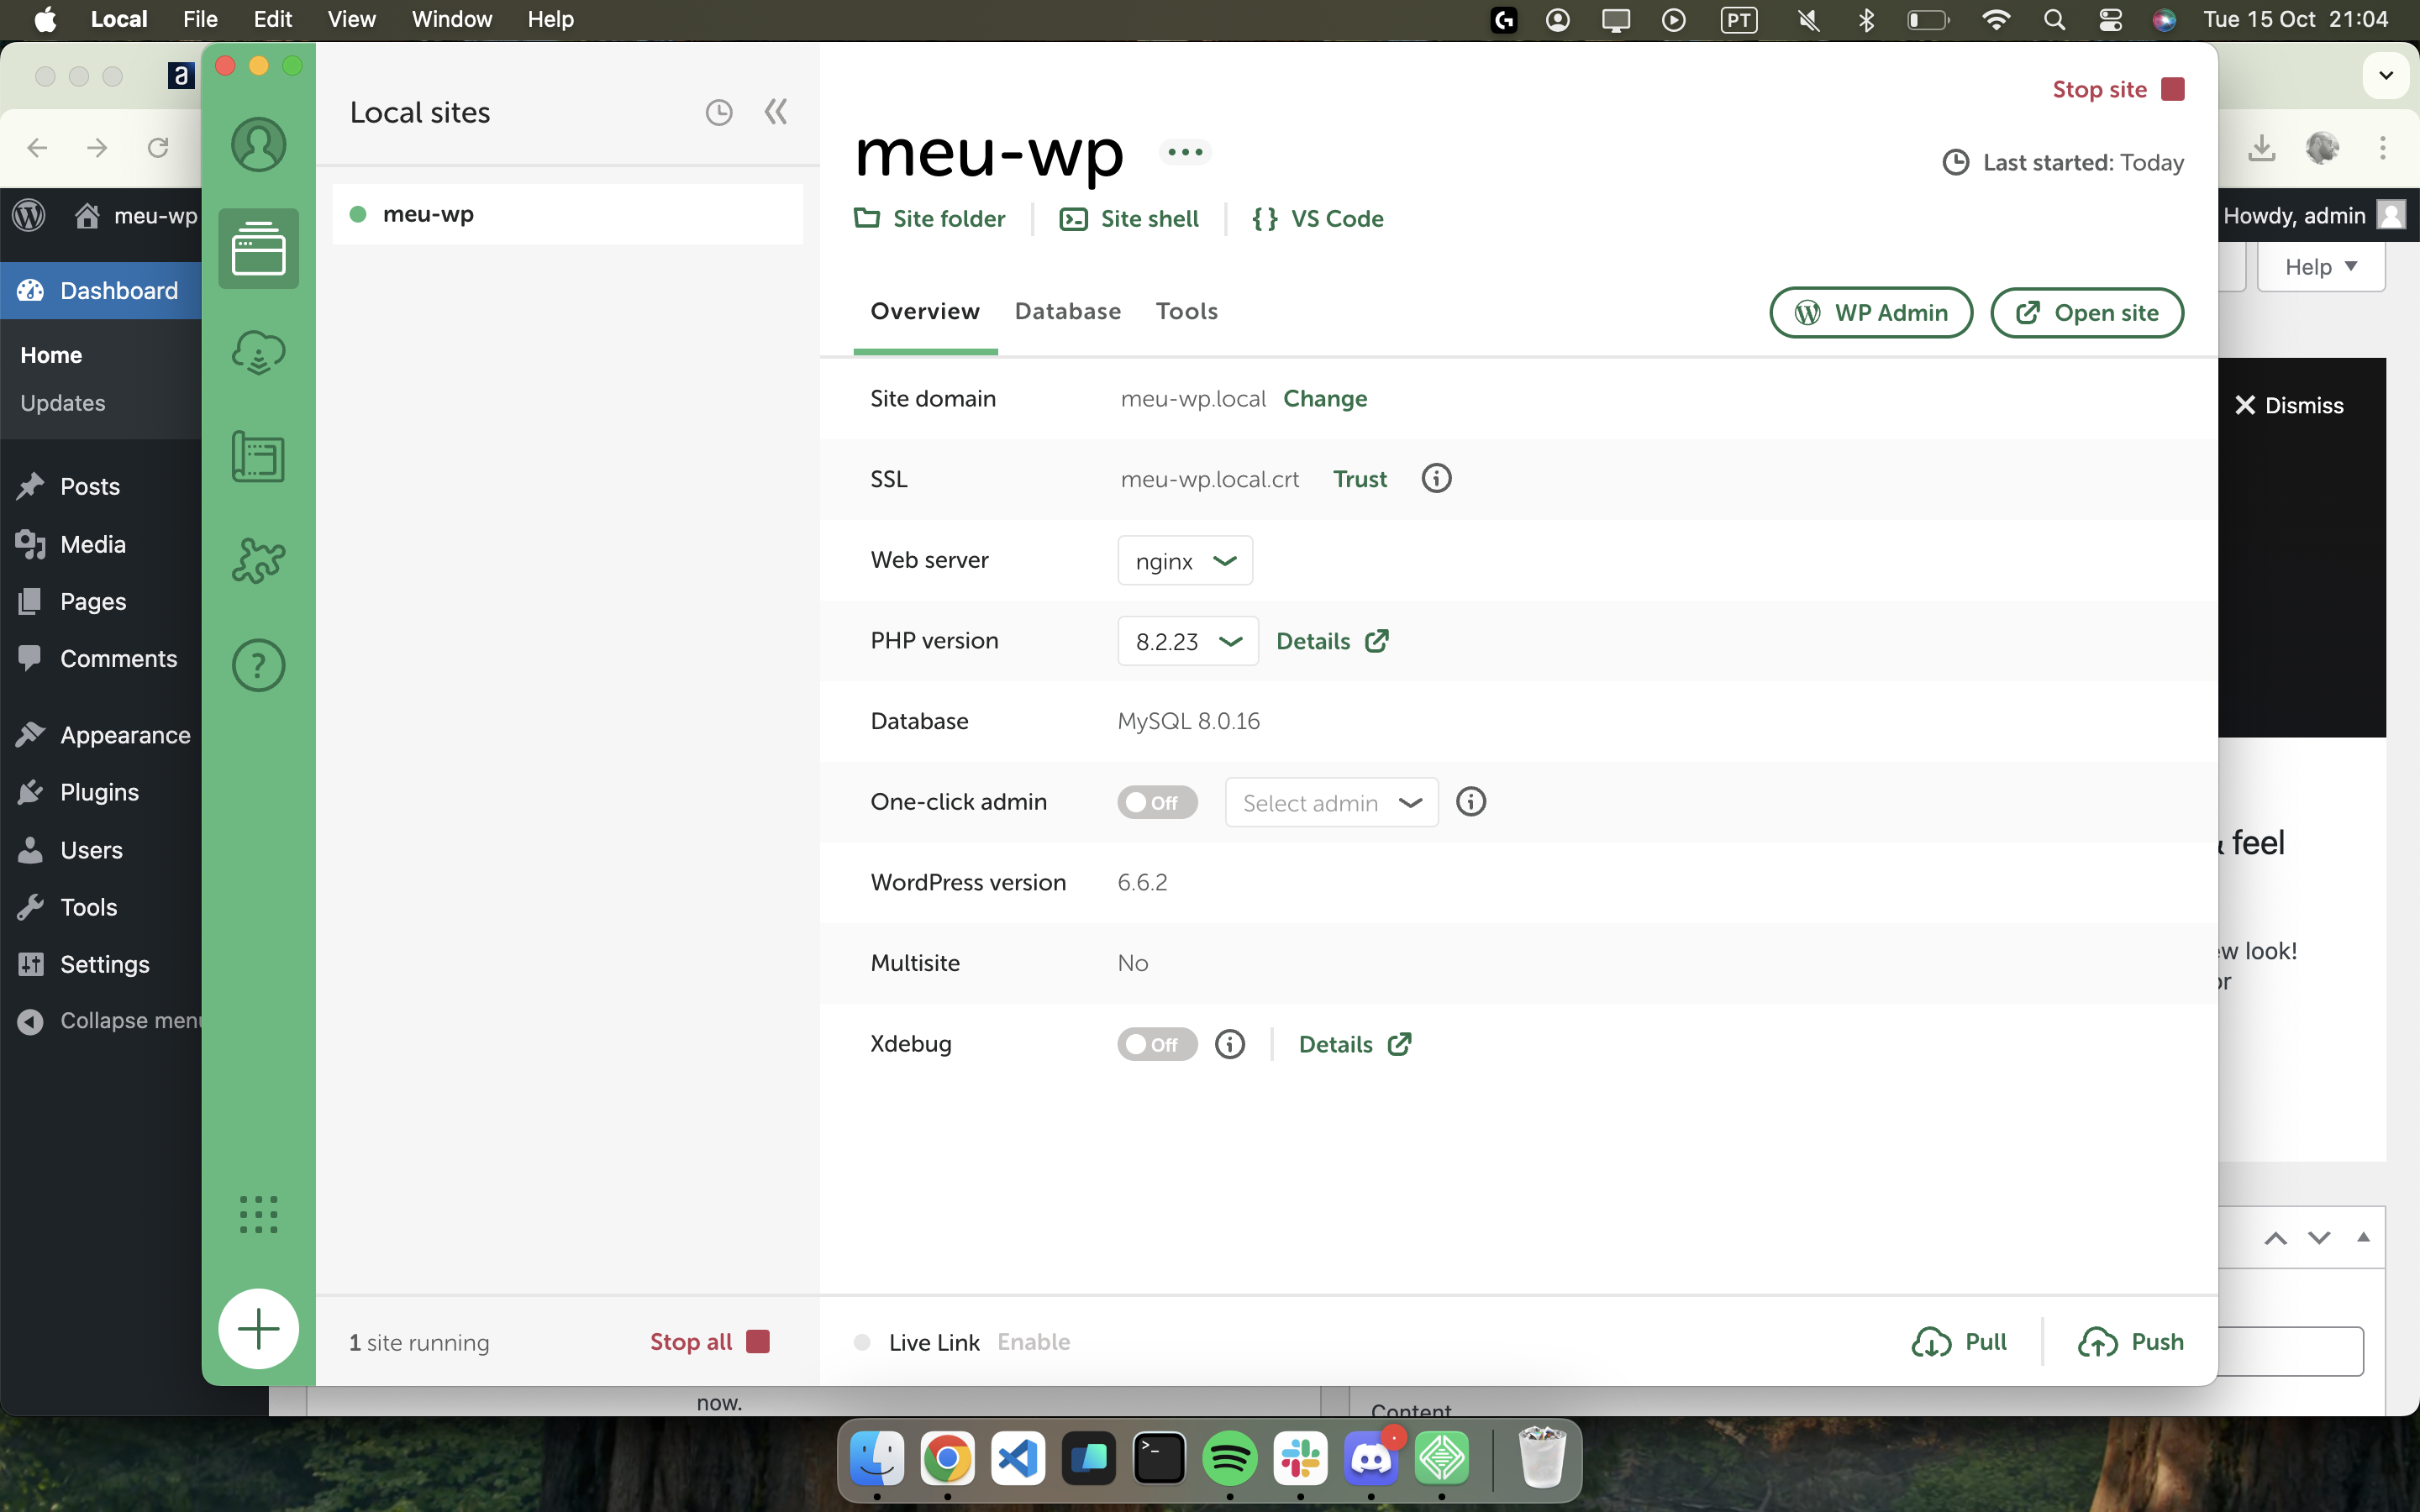Toggle One-click admin switch on
2420x1512 pixels.
[1156, 802]
